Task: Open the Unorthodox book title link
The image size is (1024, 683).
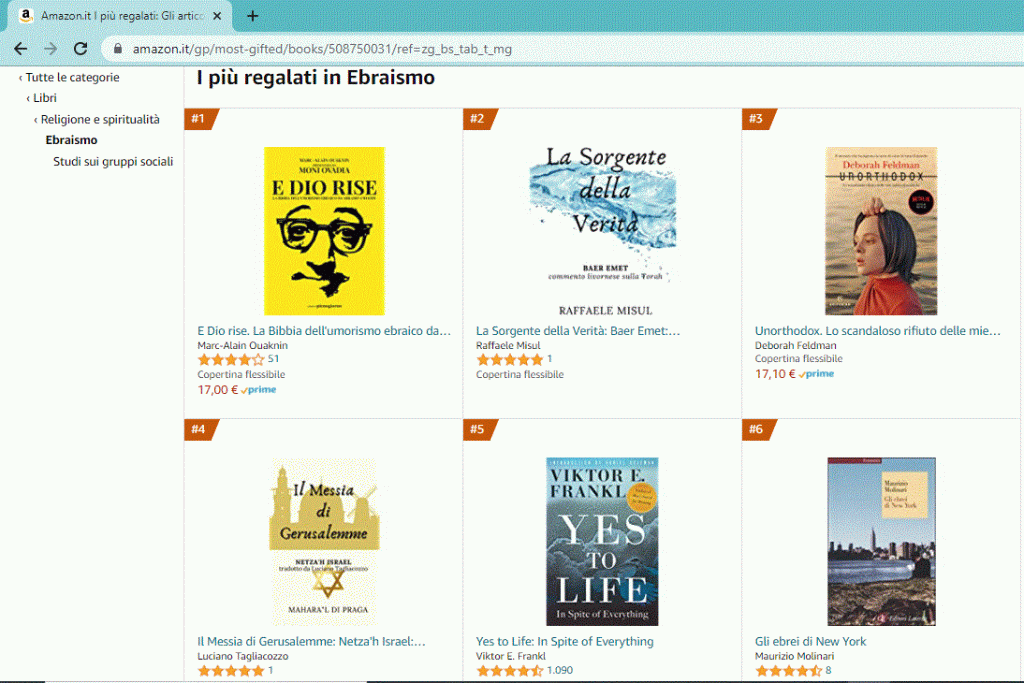Action: (877, 330)
